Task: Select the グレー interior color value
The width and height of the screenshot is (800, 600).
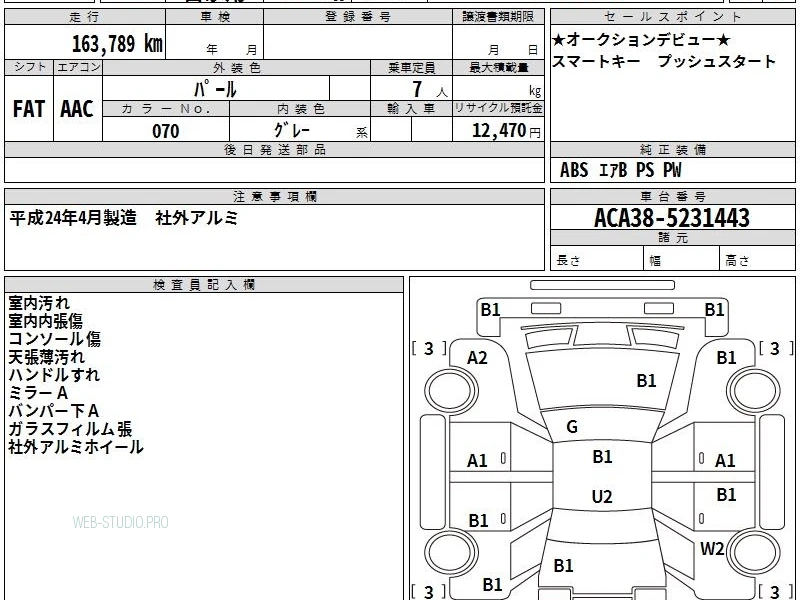Action: [292, 131]
